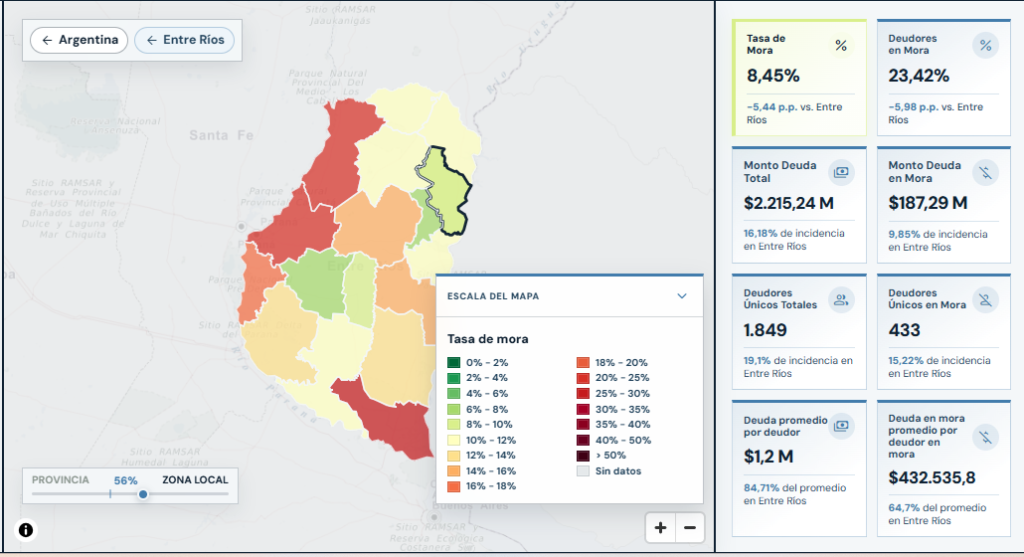The height and width of the screenshot is (557, 1024).
Task: Select the Monto Deuda Total card
Action: tap(799, 205)
